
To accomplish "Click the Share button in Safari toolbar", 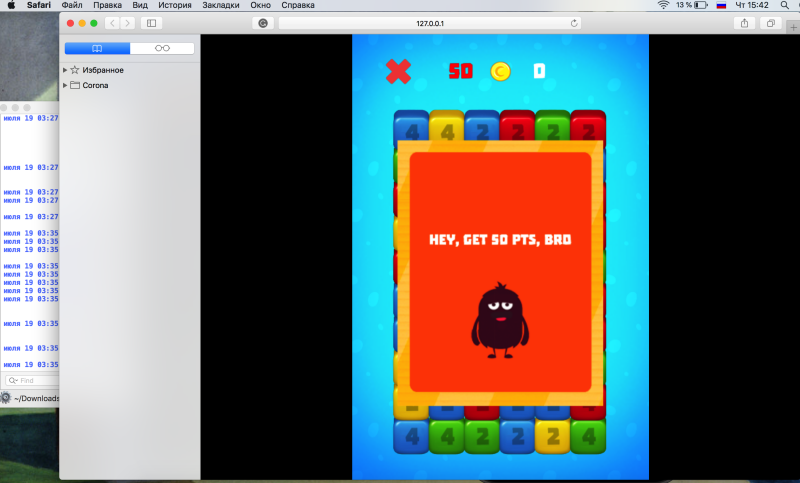I will [x=744, y=23].
